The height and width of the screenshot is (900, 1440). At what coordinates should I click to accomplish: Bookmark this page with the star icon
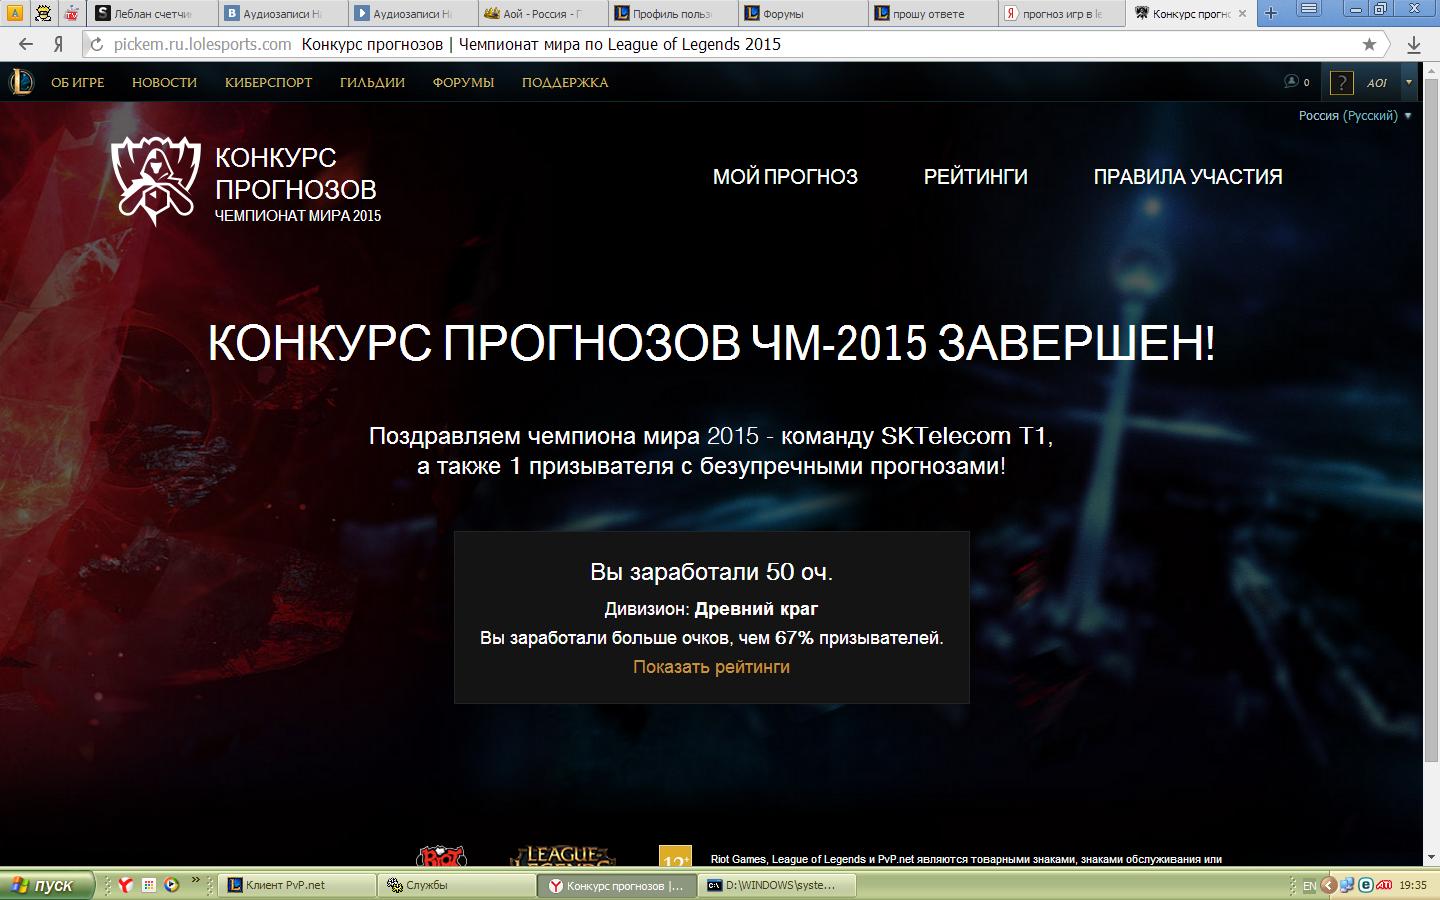coord(1369,44)
